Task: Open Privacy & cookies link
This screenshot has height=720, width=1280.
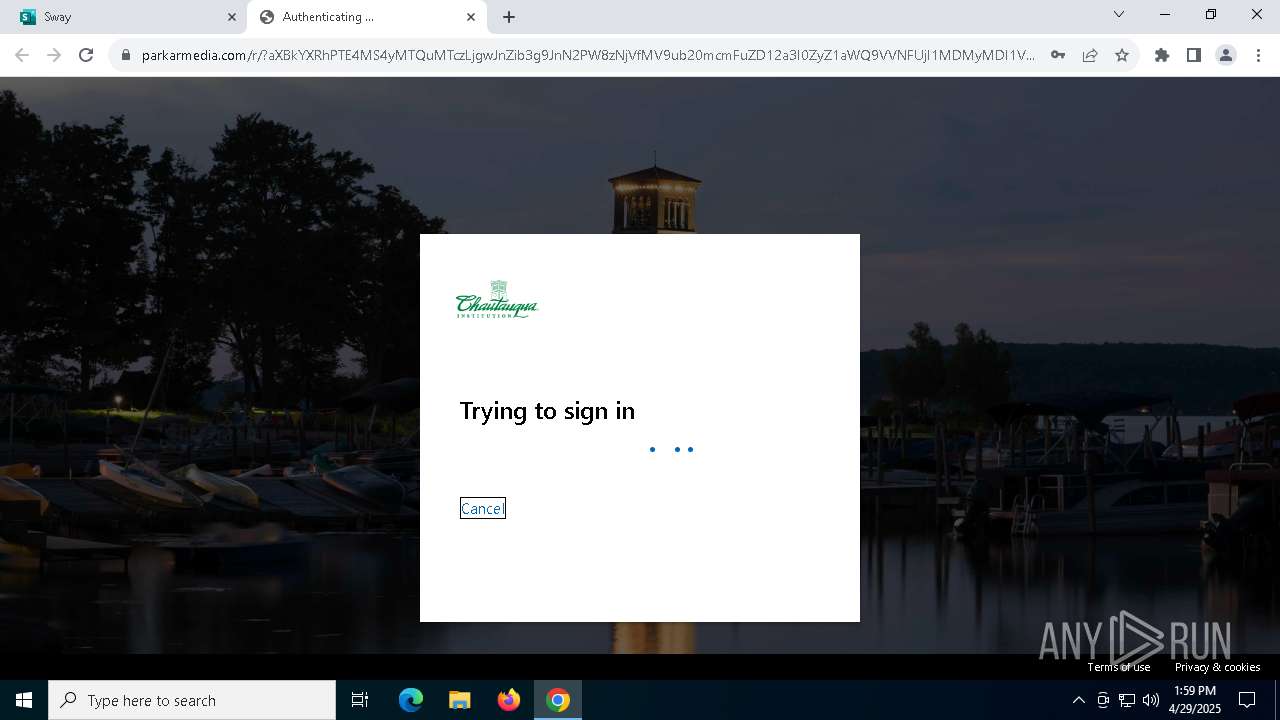Action: pyautogui.click(x=1217, y=667)
